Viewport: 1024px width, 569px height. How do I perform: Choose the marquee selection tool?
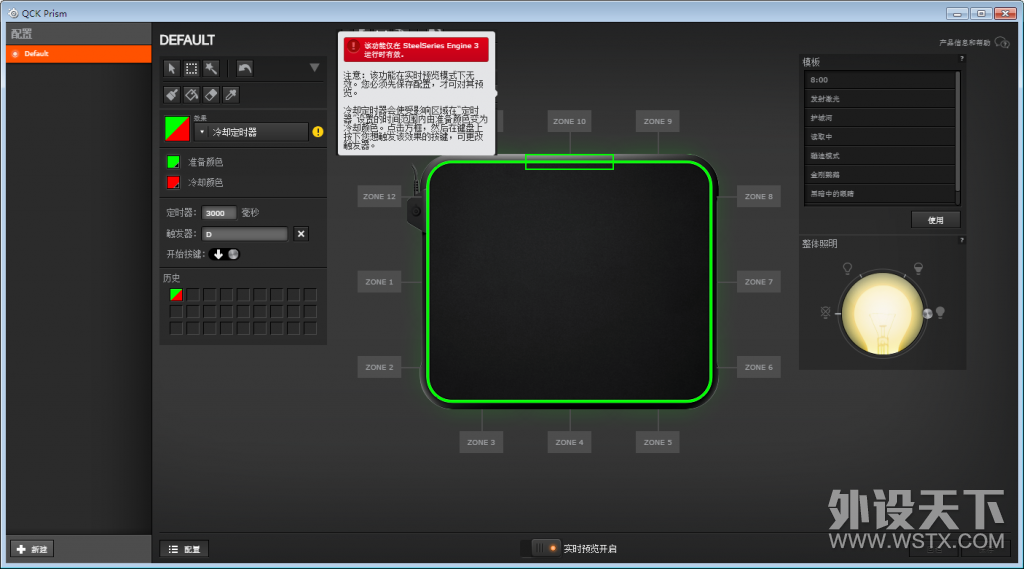[191, 69]
